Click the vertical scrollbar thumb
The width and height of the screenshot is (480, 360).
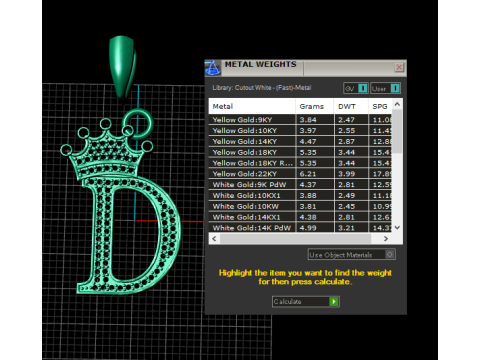tap(397, 131)
